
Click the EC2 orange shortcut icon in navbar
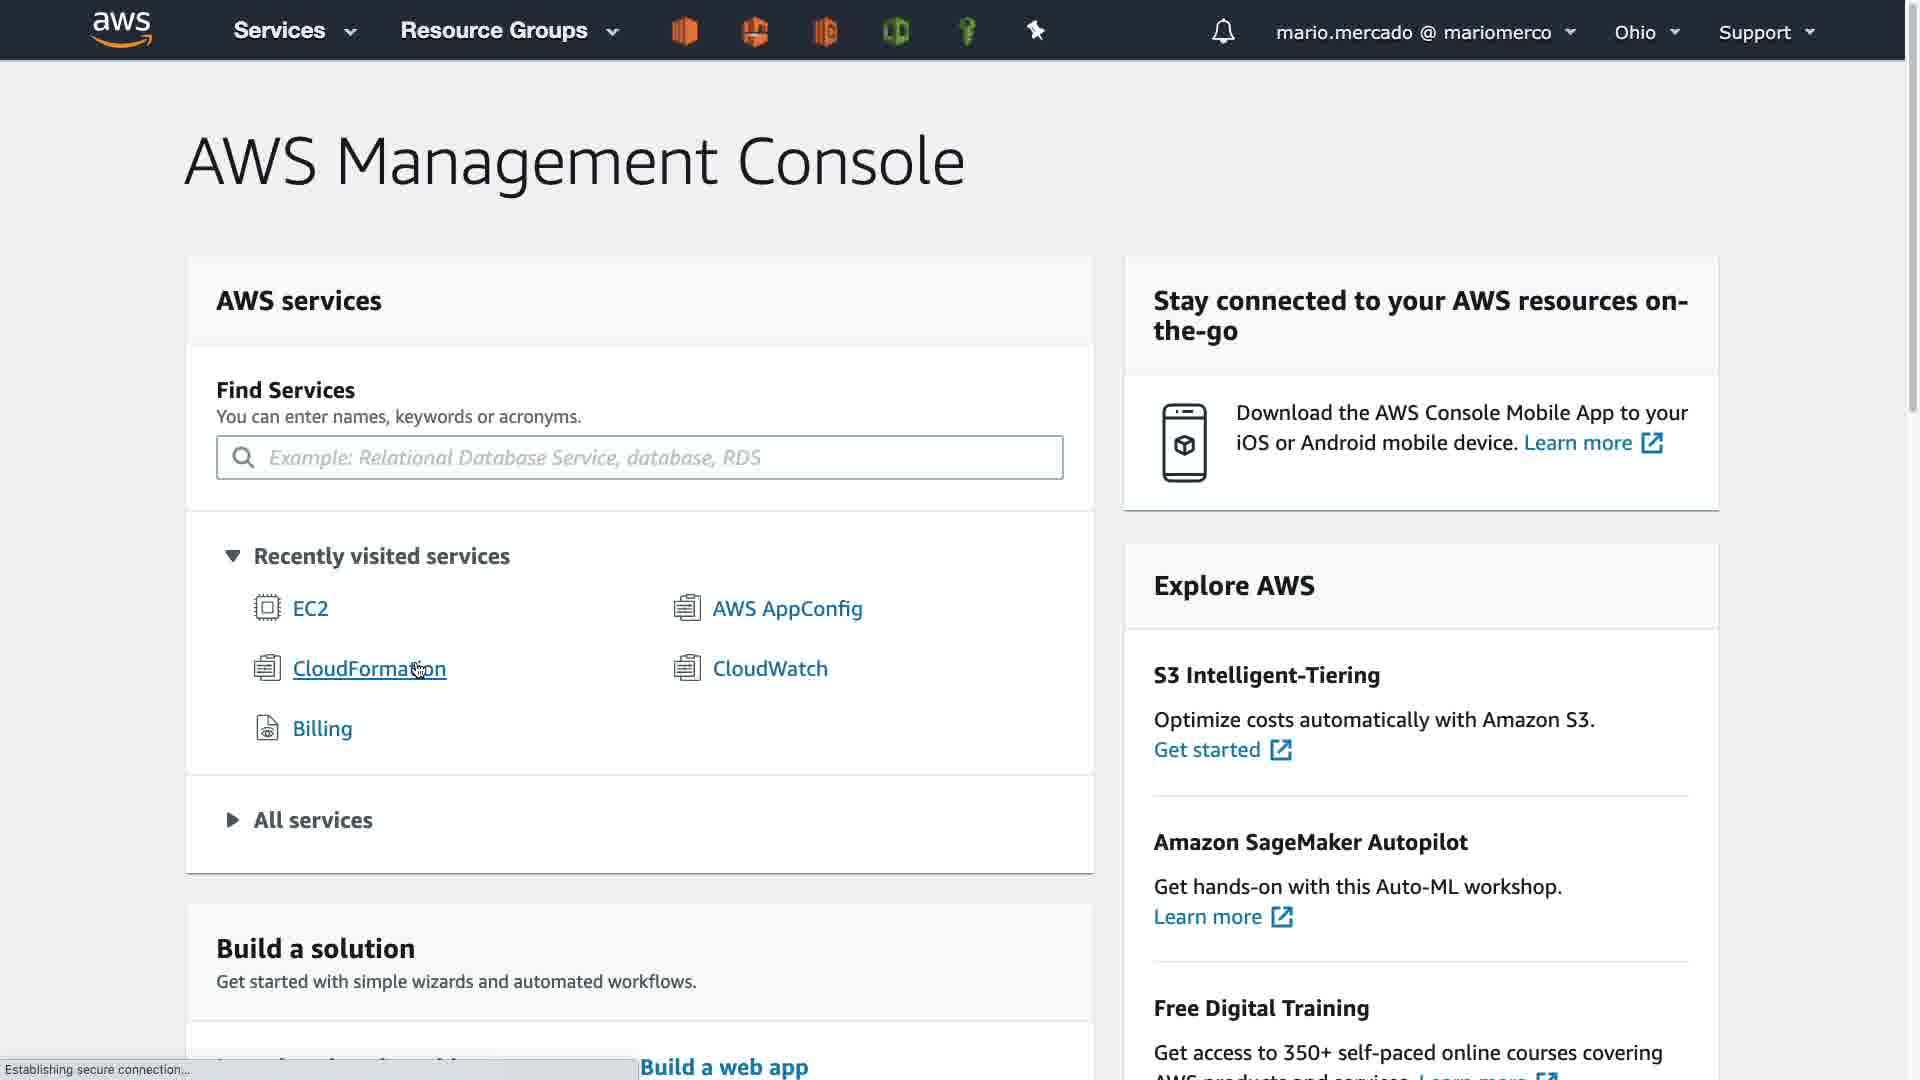point(684,32)
